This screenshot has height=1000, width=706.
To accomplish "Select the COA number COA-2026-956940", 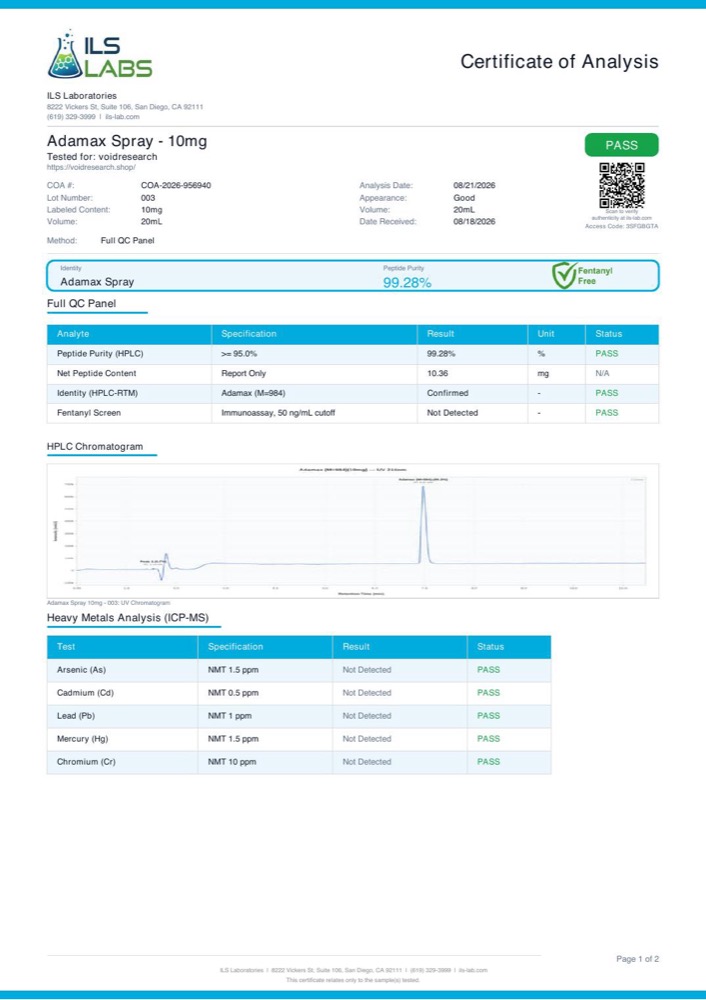I will coord(176,186).
